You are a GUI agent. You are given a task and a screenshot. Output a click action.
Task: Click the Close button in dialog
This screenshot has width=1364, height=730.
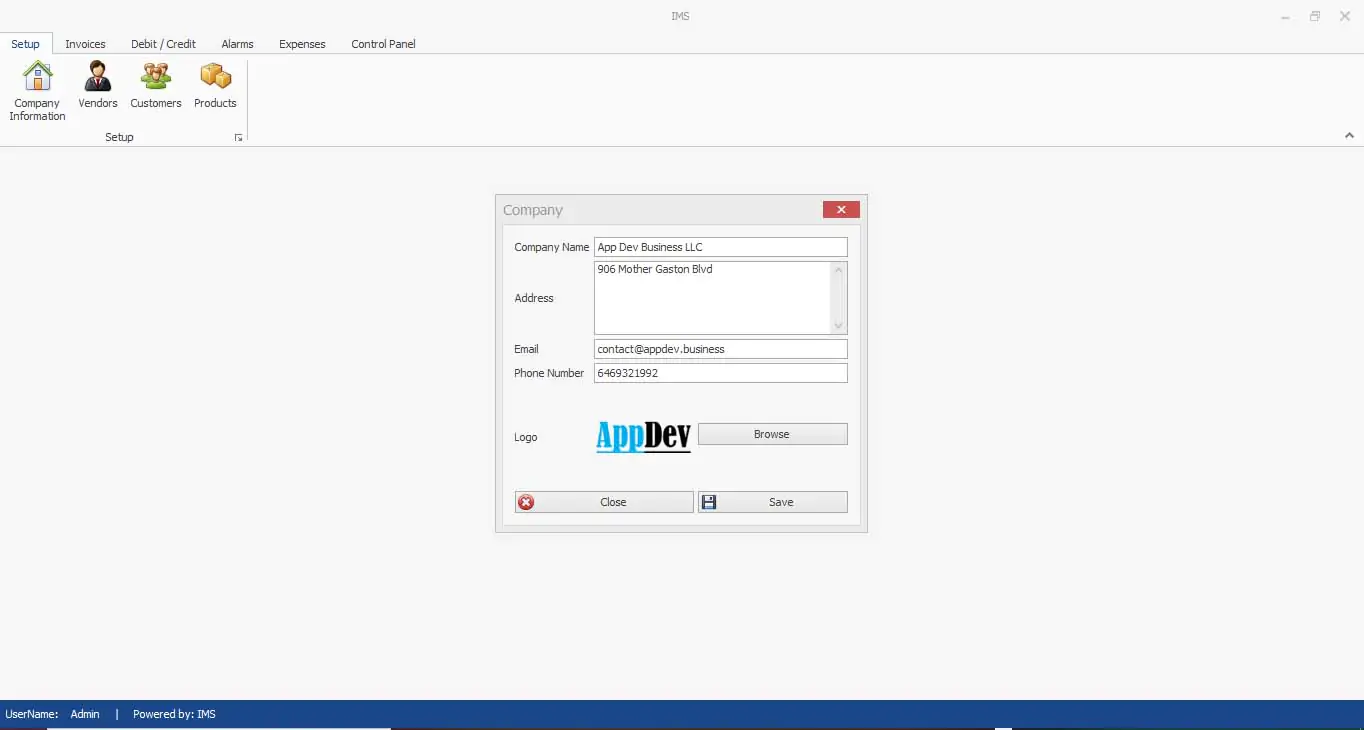pyautogui.click(x=604, y=502)
